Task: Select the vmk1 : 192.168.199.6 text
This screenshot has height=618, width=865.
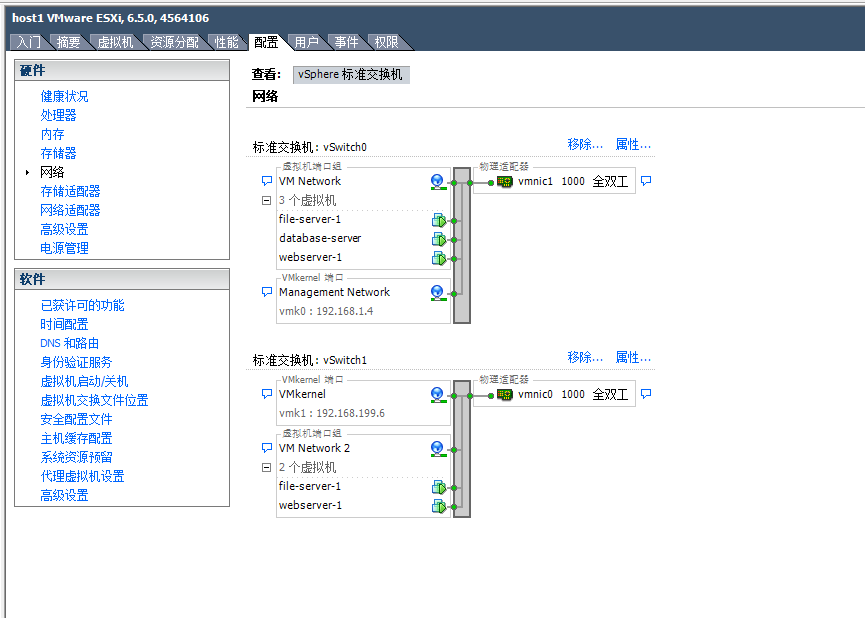Action: click(332, 413)
